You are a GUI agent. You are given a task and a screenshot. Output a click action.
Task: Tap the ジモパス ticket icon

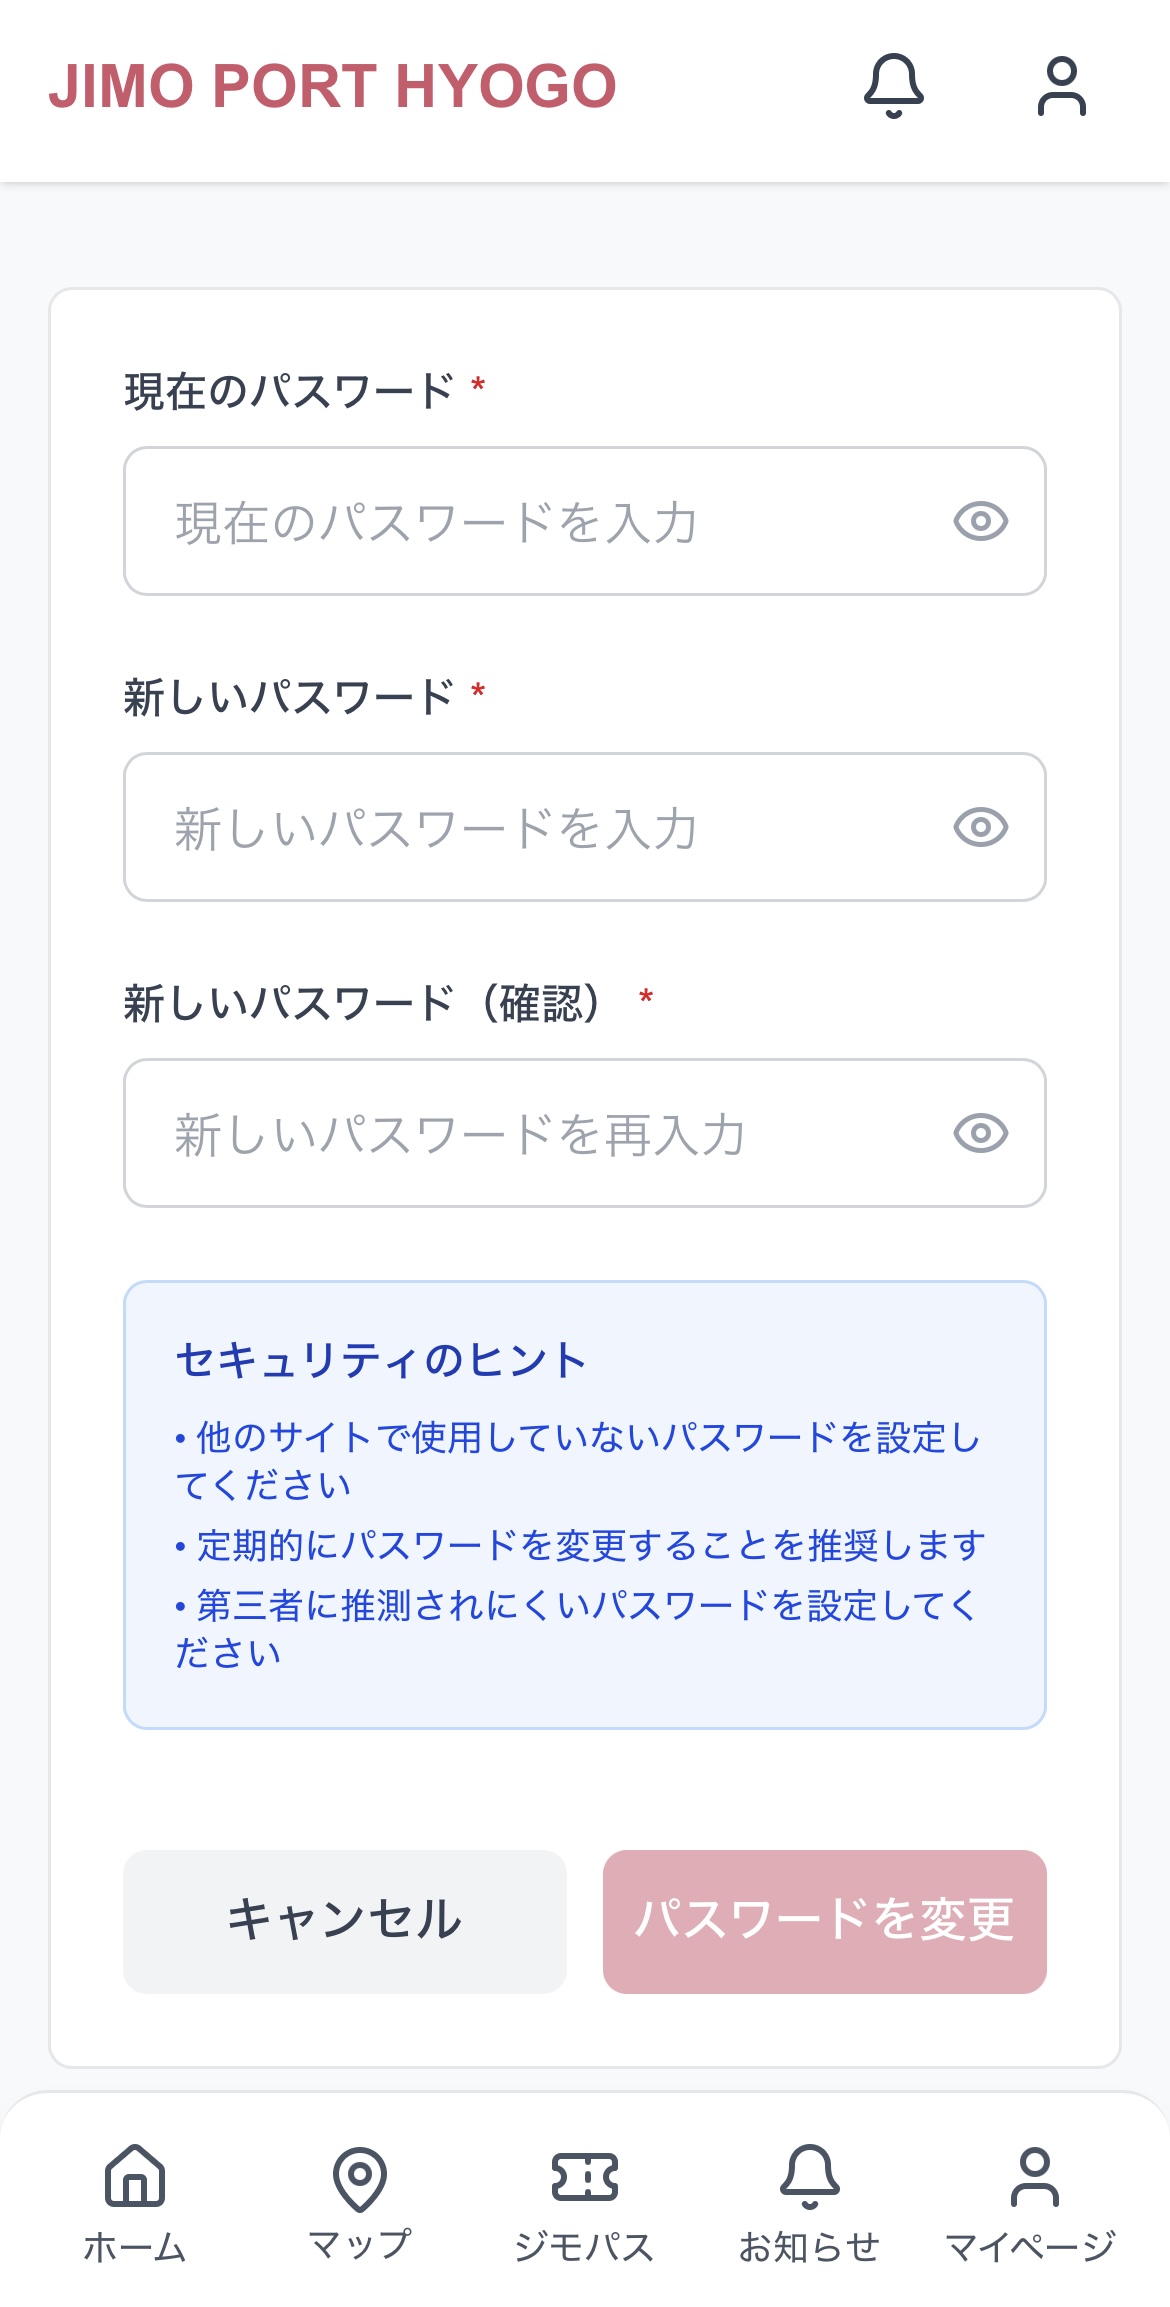[x=585, y=2177]
